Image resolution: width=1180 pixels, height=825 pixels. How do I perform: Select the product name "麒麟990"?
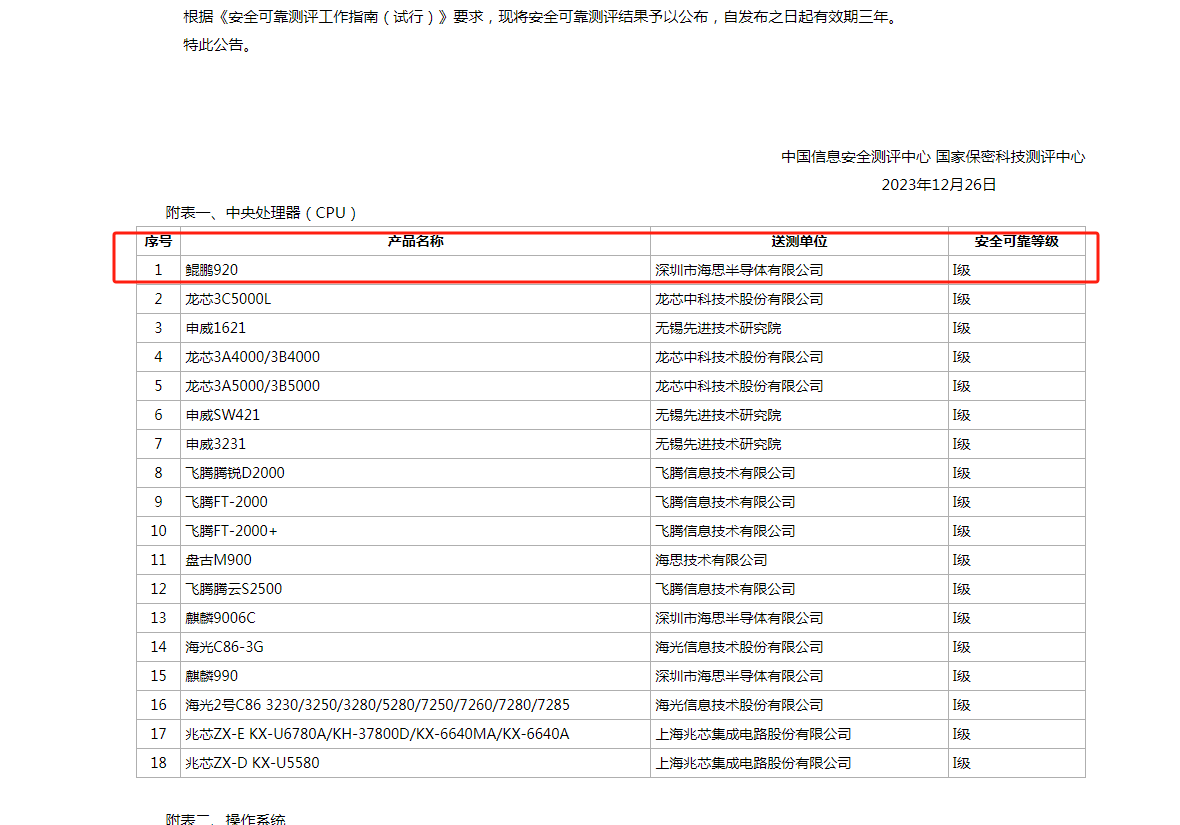coord(211,676)
